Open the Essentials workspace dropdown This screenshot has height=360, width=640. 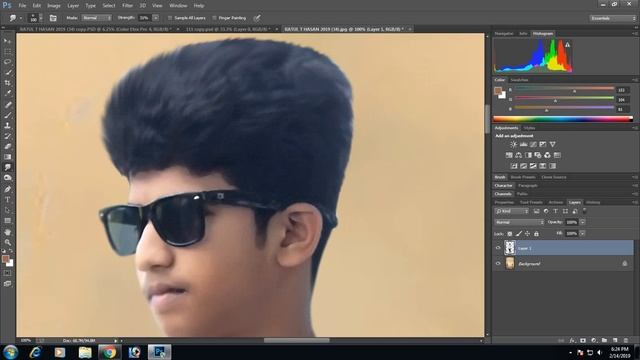coord(612,18)
